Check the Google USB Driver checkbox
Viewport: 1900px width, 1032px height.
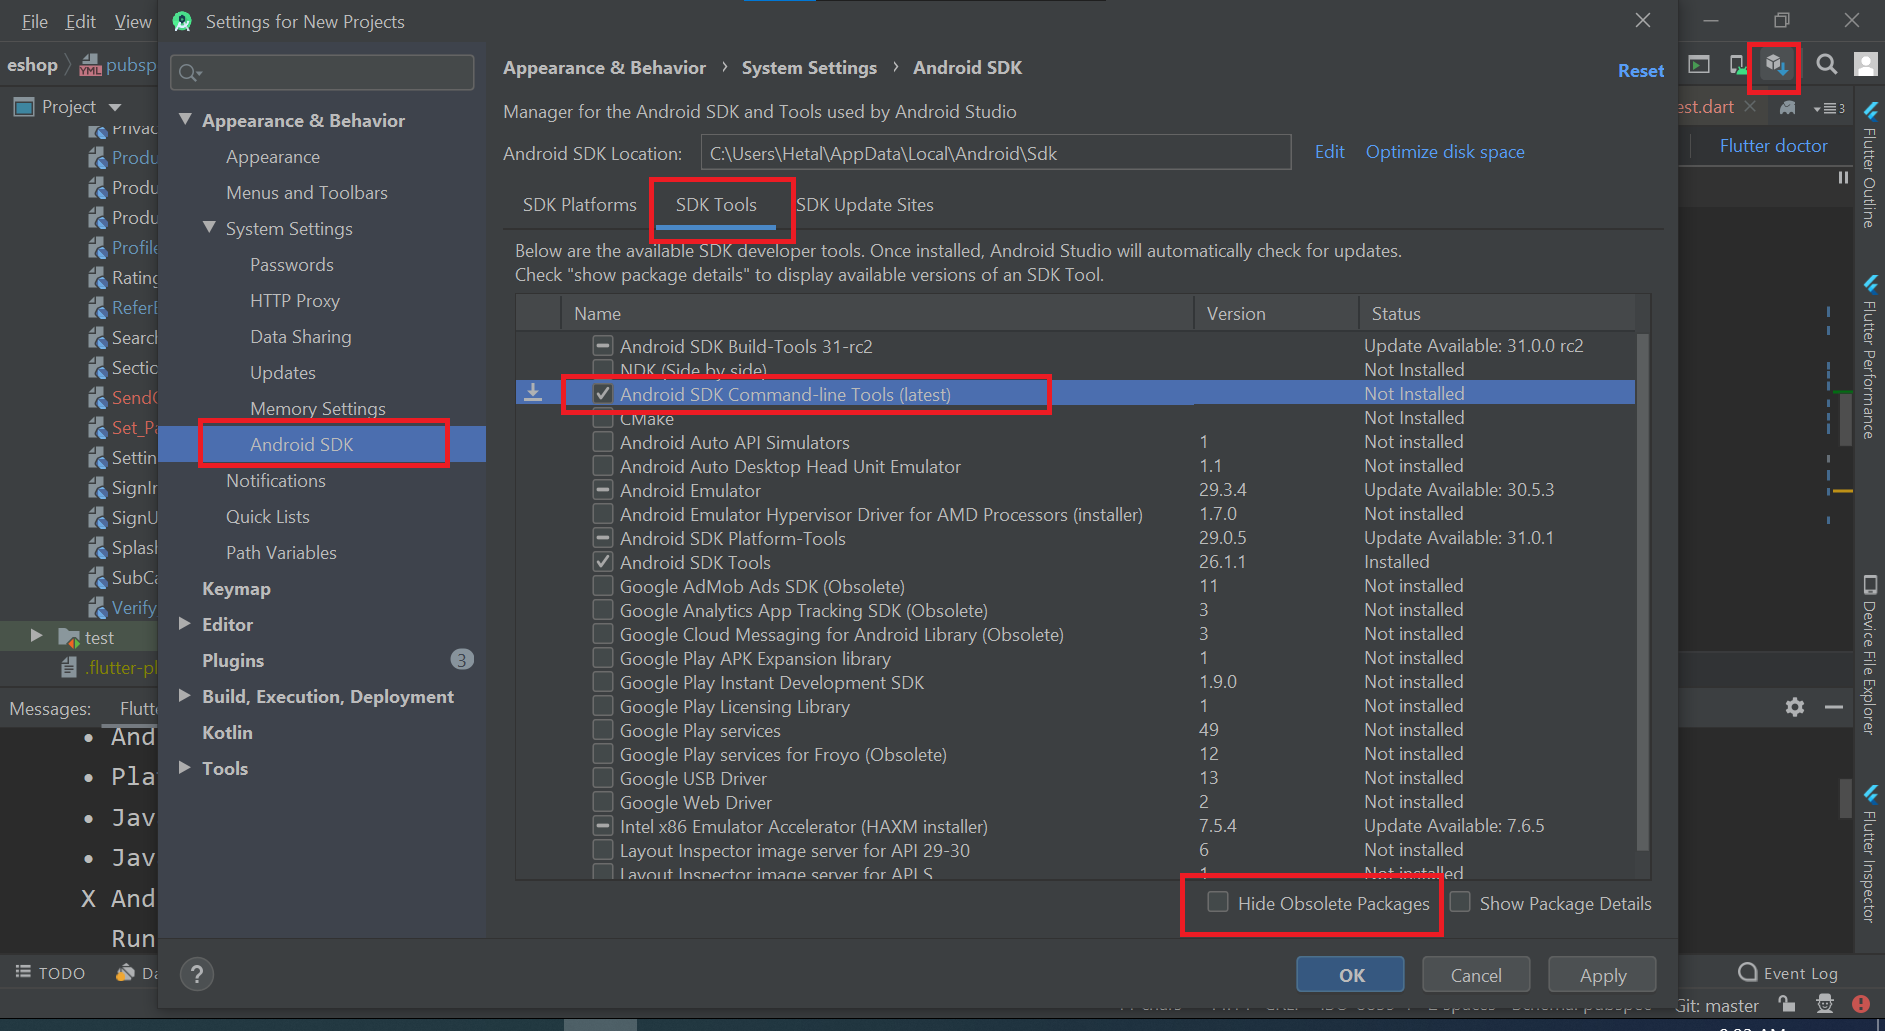pos(603,778)
